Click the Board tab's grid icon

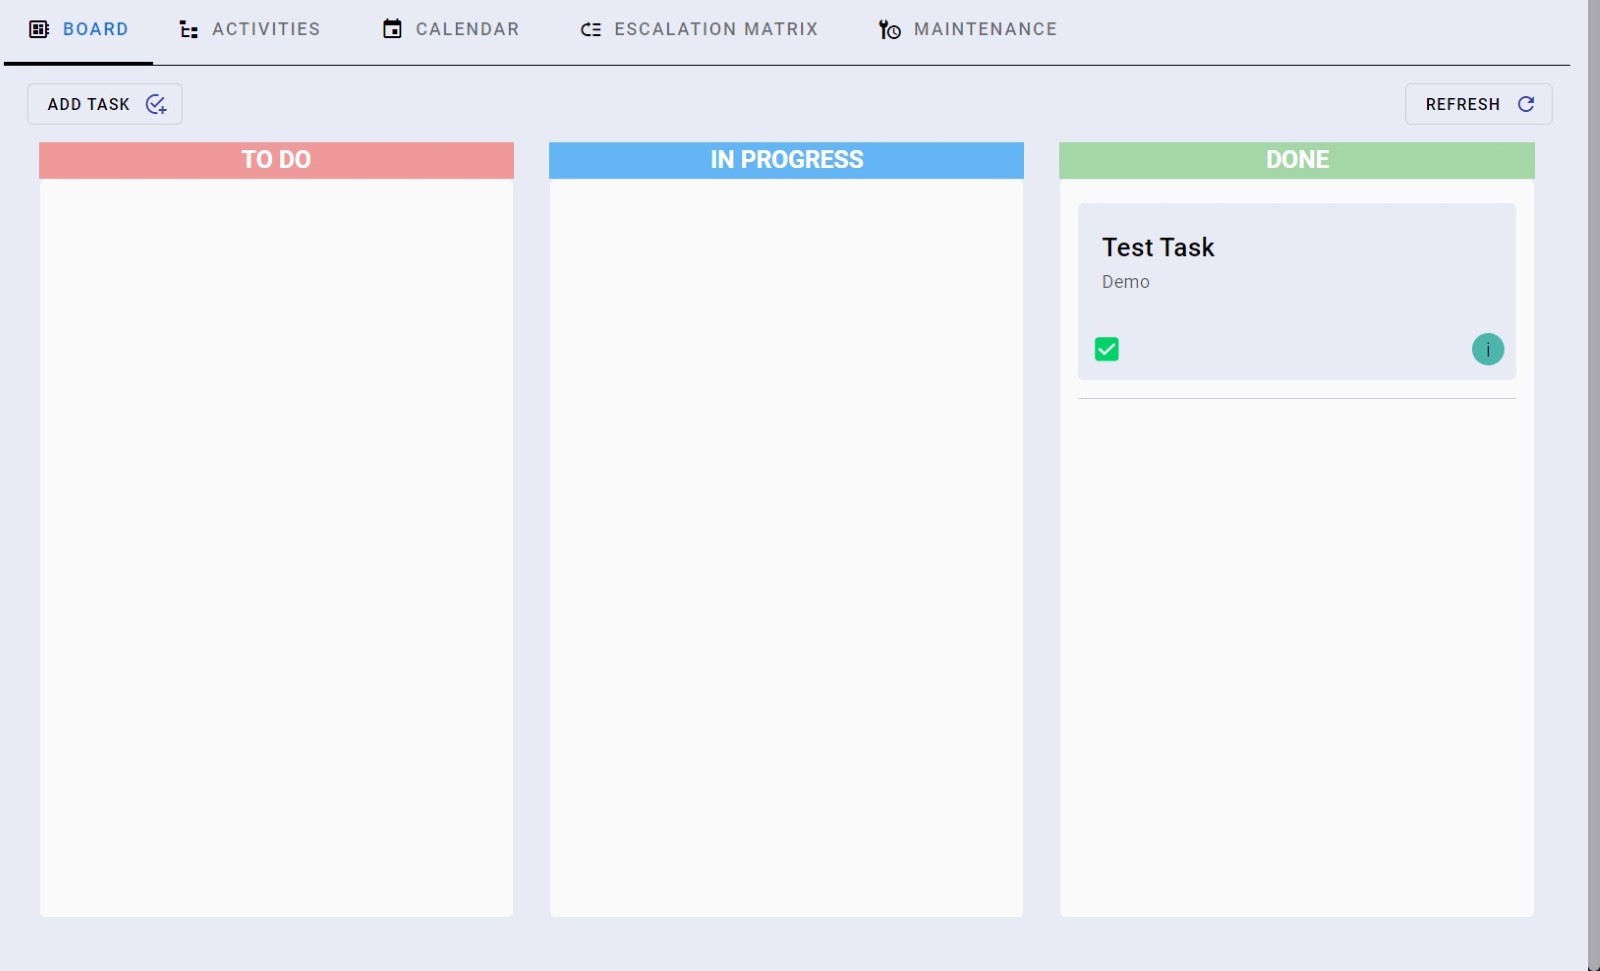[x=39, y=29]
